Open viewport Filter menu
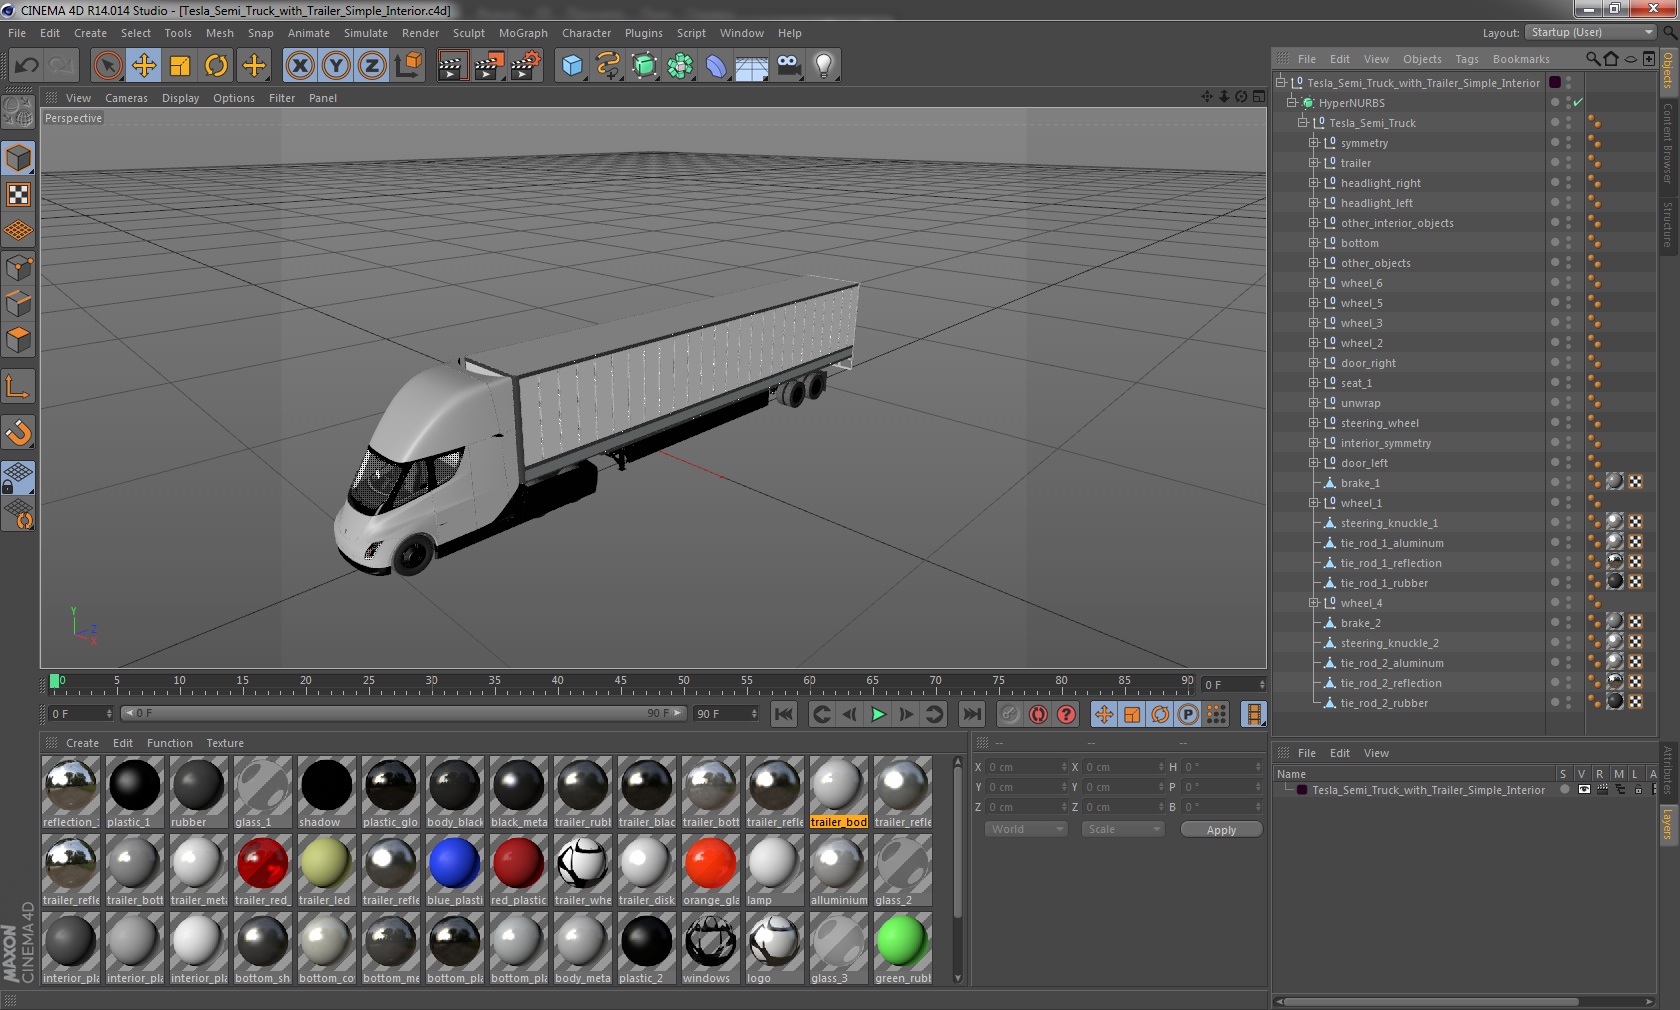 [282, 98]
